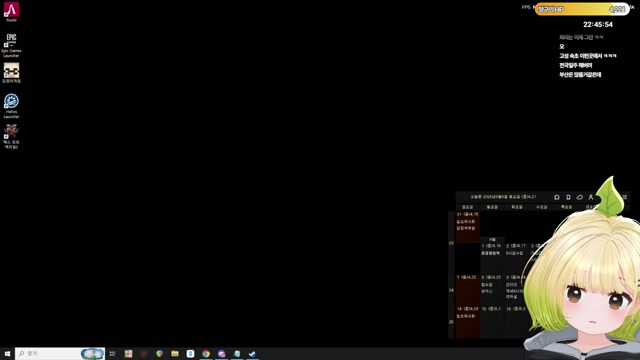
Task: Open the purple round taskbar app
Action: [x=221, y=353]
